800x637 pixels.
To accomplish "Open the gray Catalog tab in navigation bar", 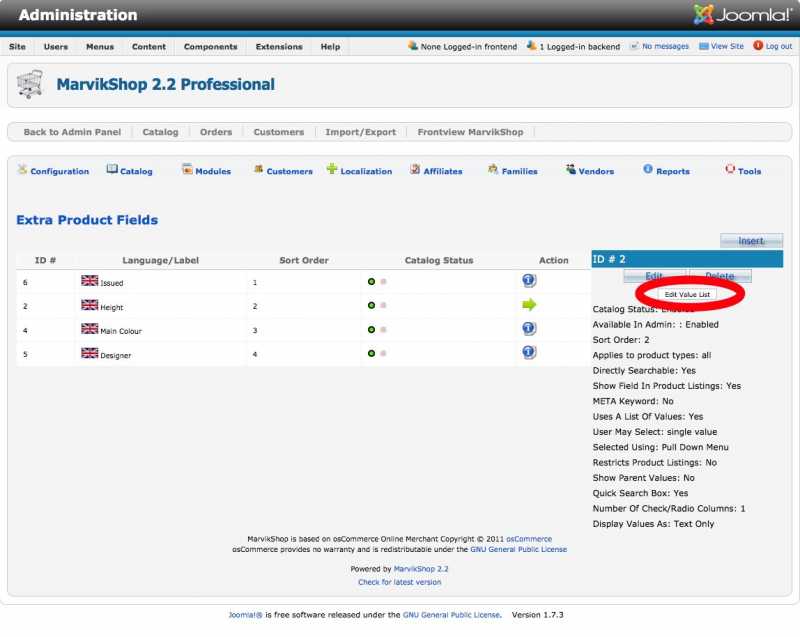I will click(160, 132).
